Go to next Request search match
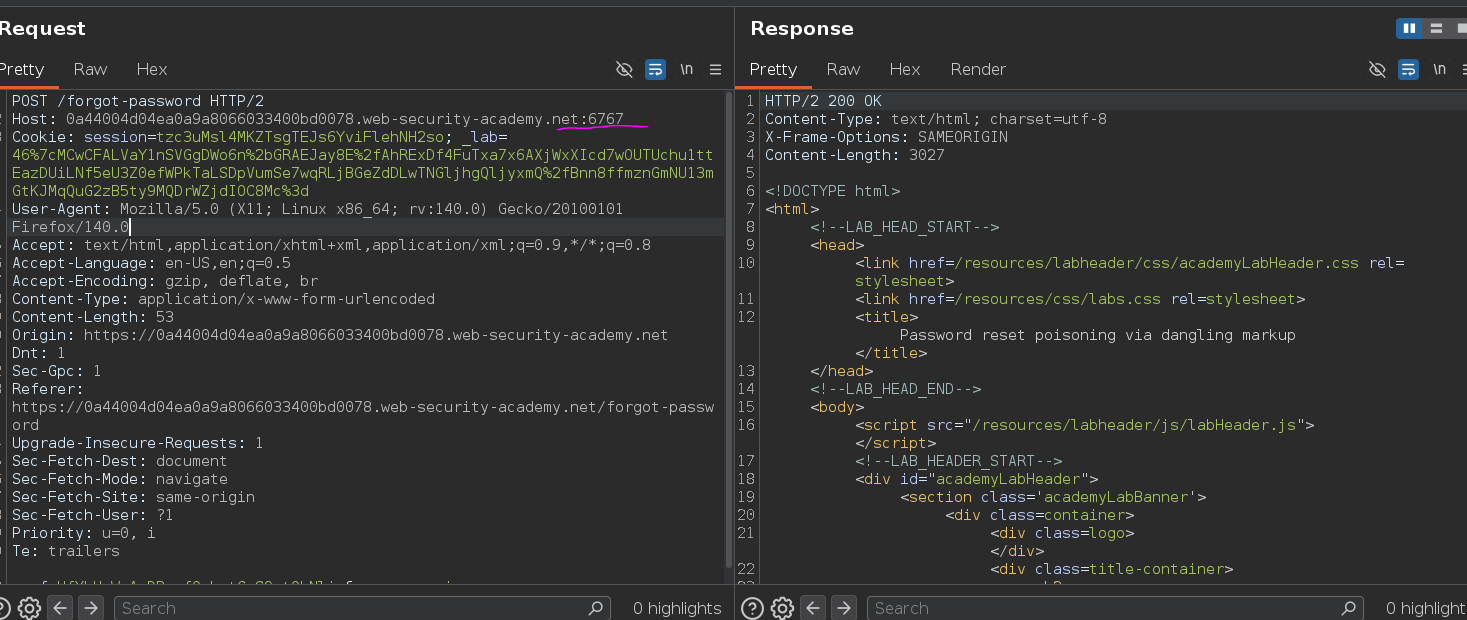Viewport: 1467px width, 620px height. (x=90, y=608)
